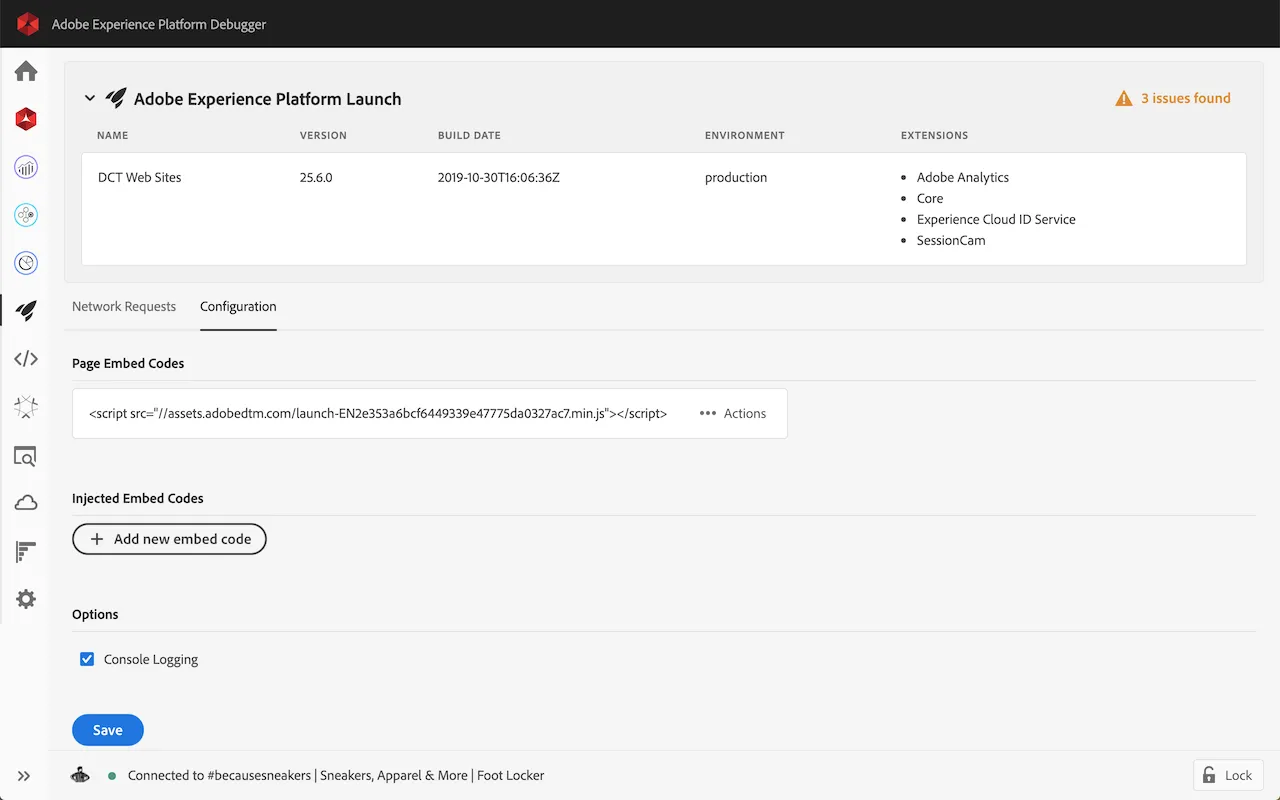Open the page inspector panel from the sidebar
The width and height of the screenshot is (1280, 800).
25,455
